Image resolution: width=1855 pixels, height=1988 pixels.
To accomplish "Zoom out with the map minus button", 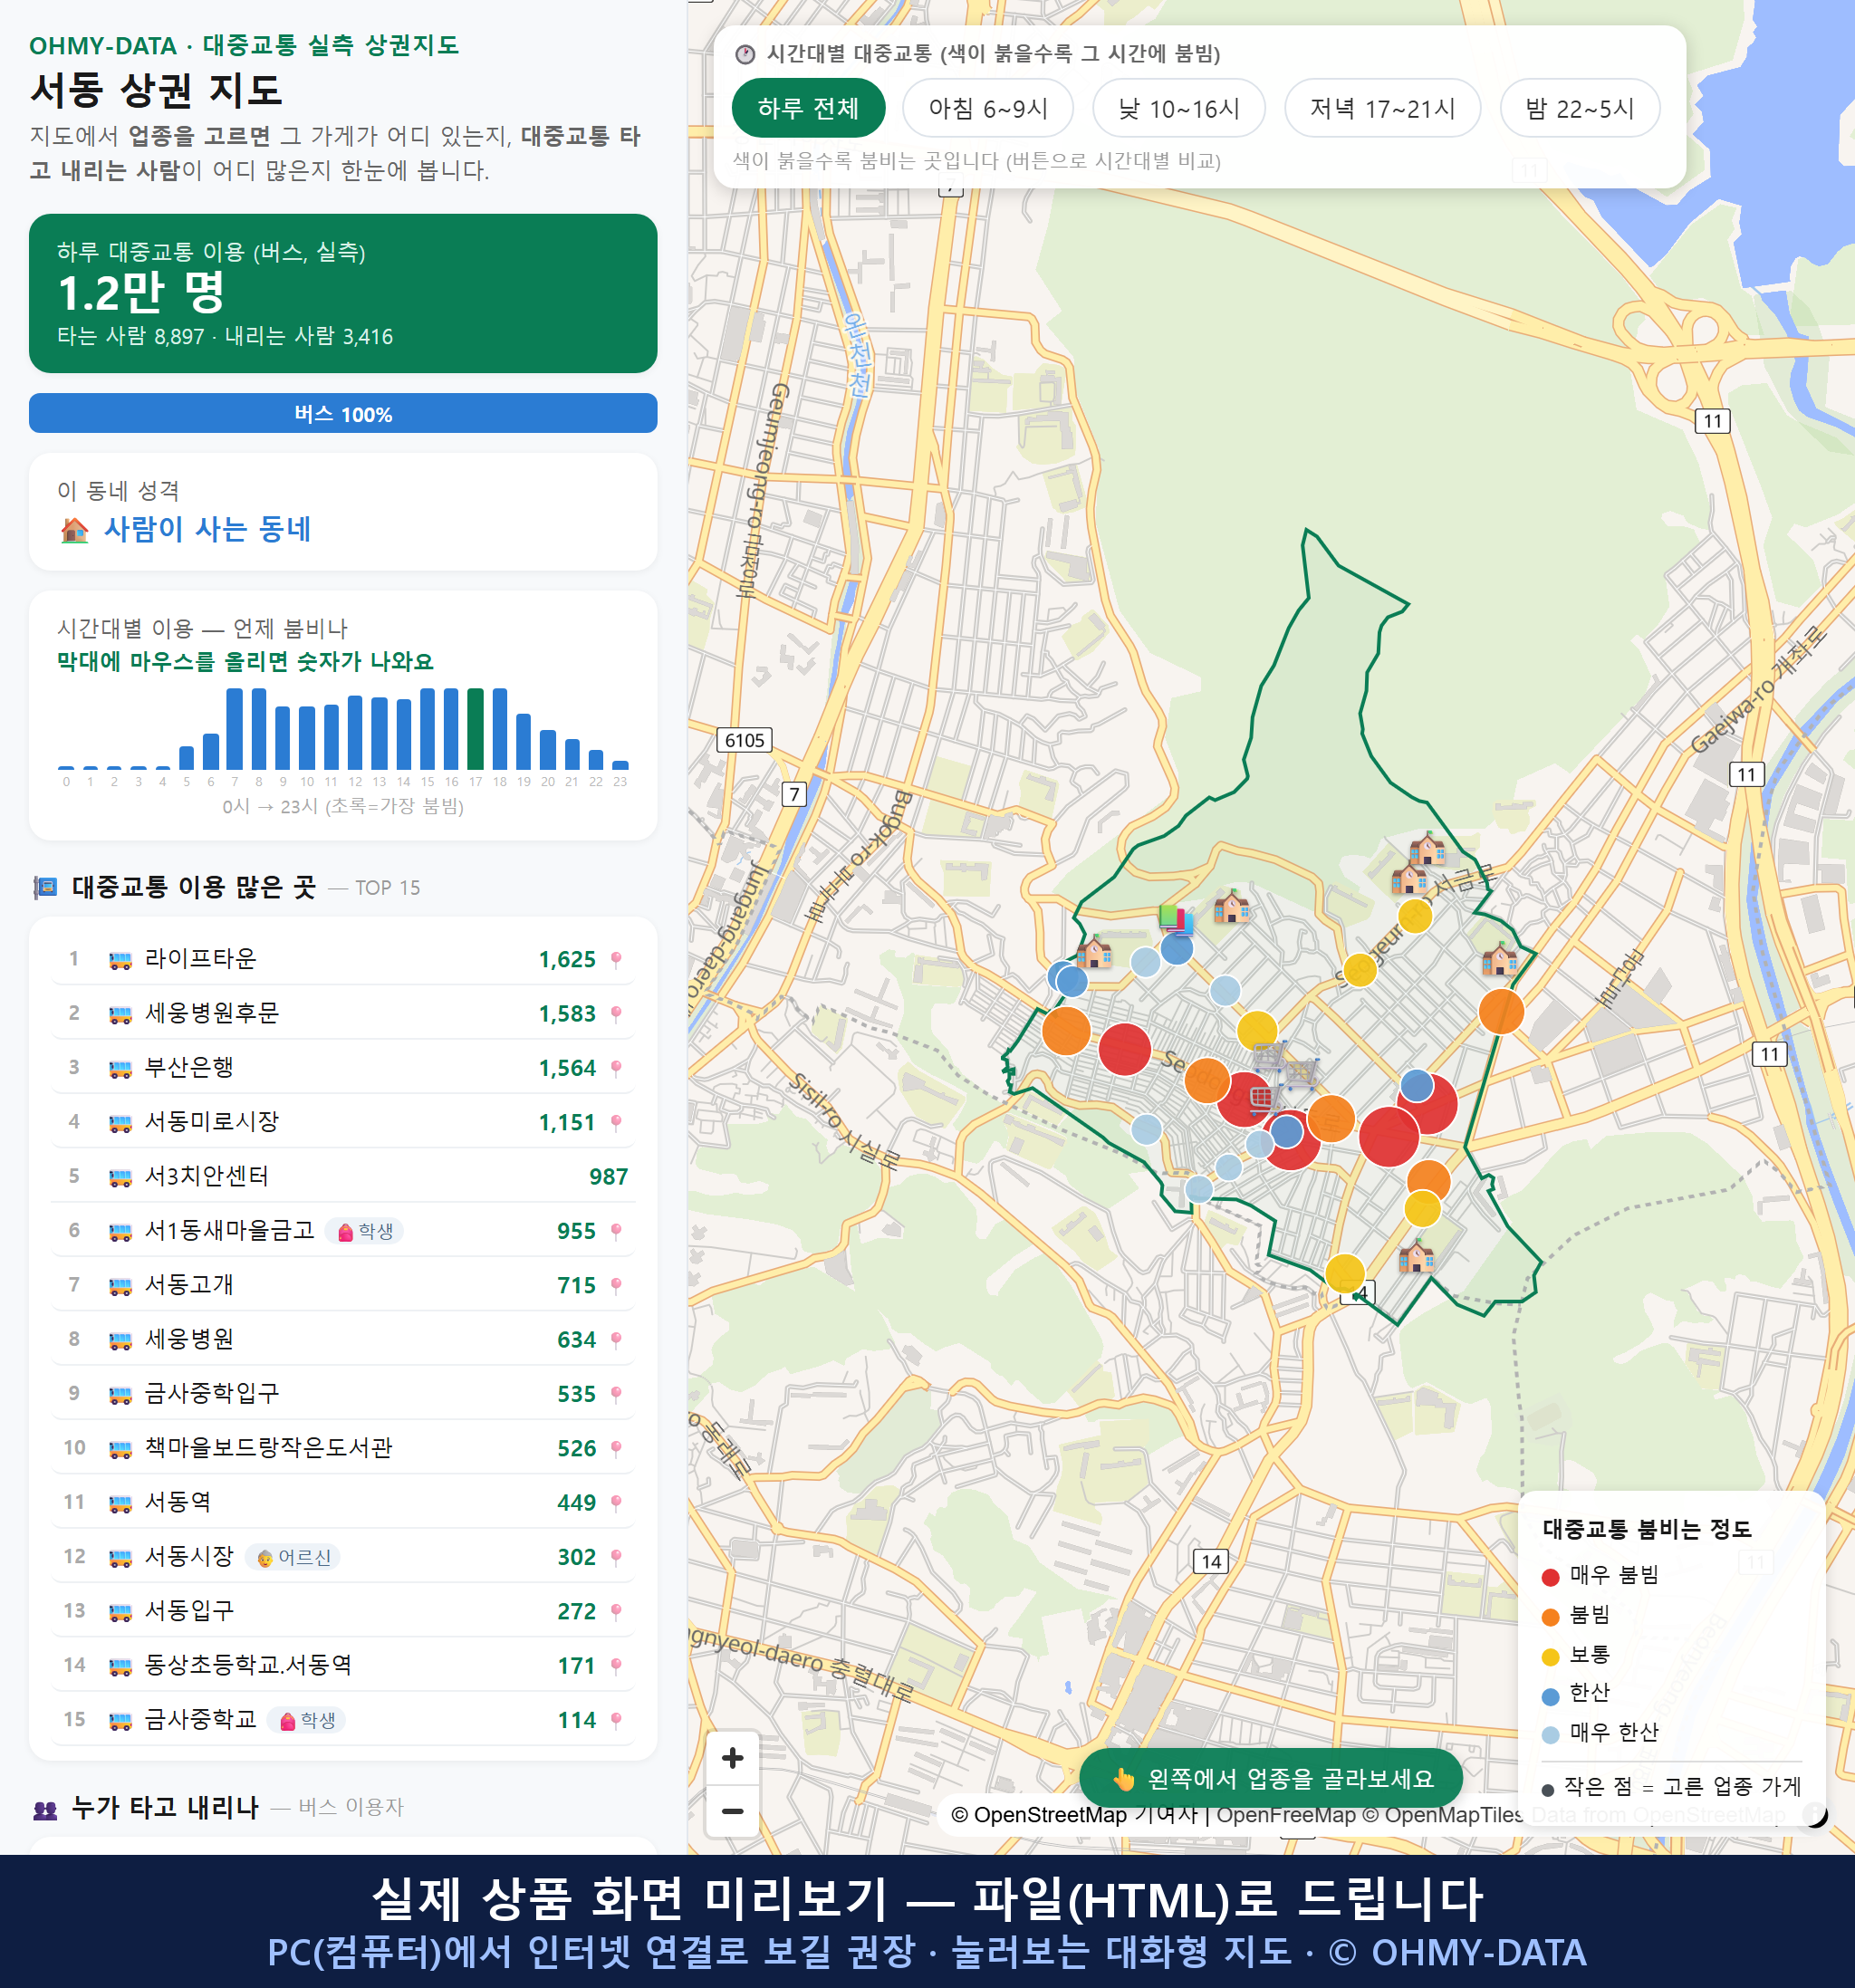I will pyautogui.click(x=732, y=1811).
